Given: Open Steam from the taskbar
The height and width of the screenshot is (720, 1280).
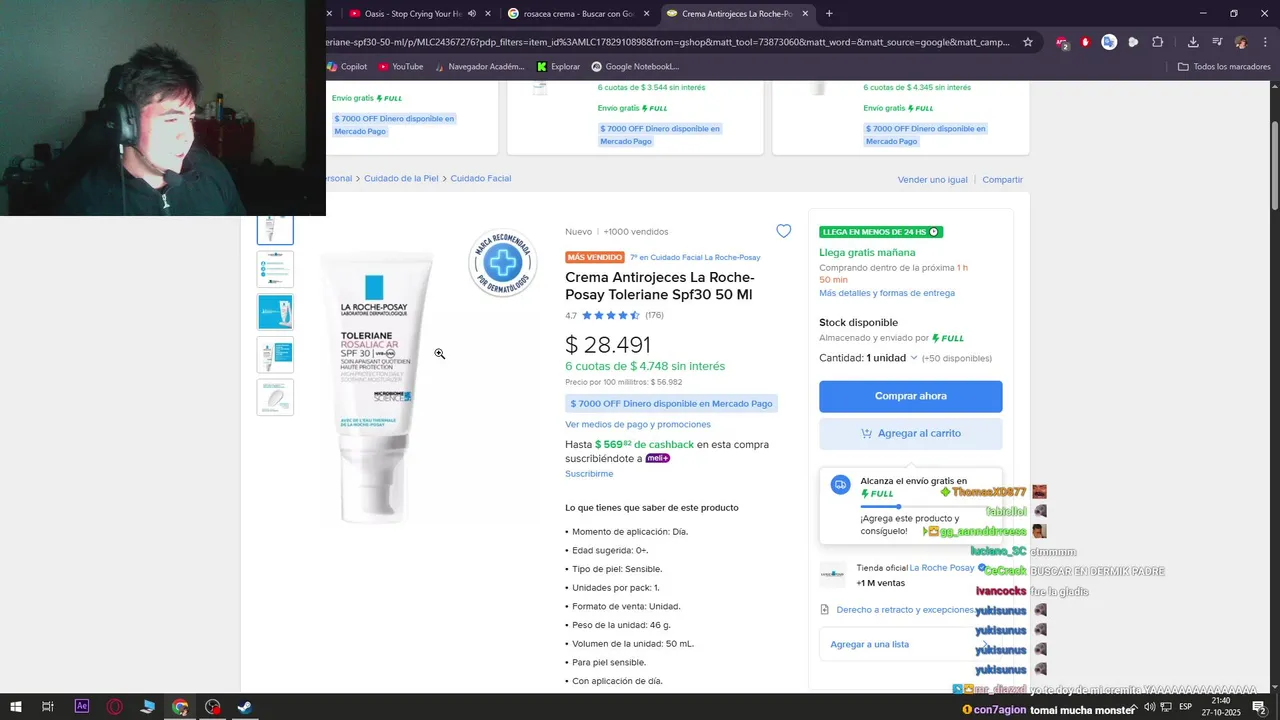Looking at the screenshot, I should 245,707.
